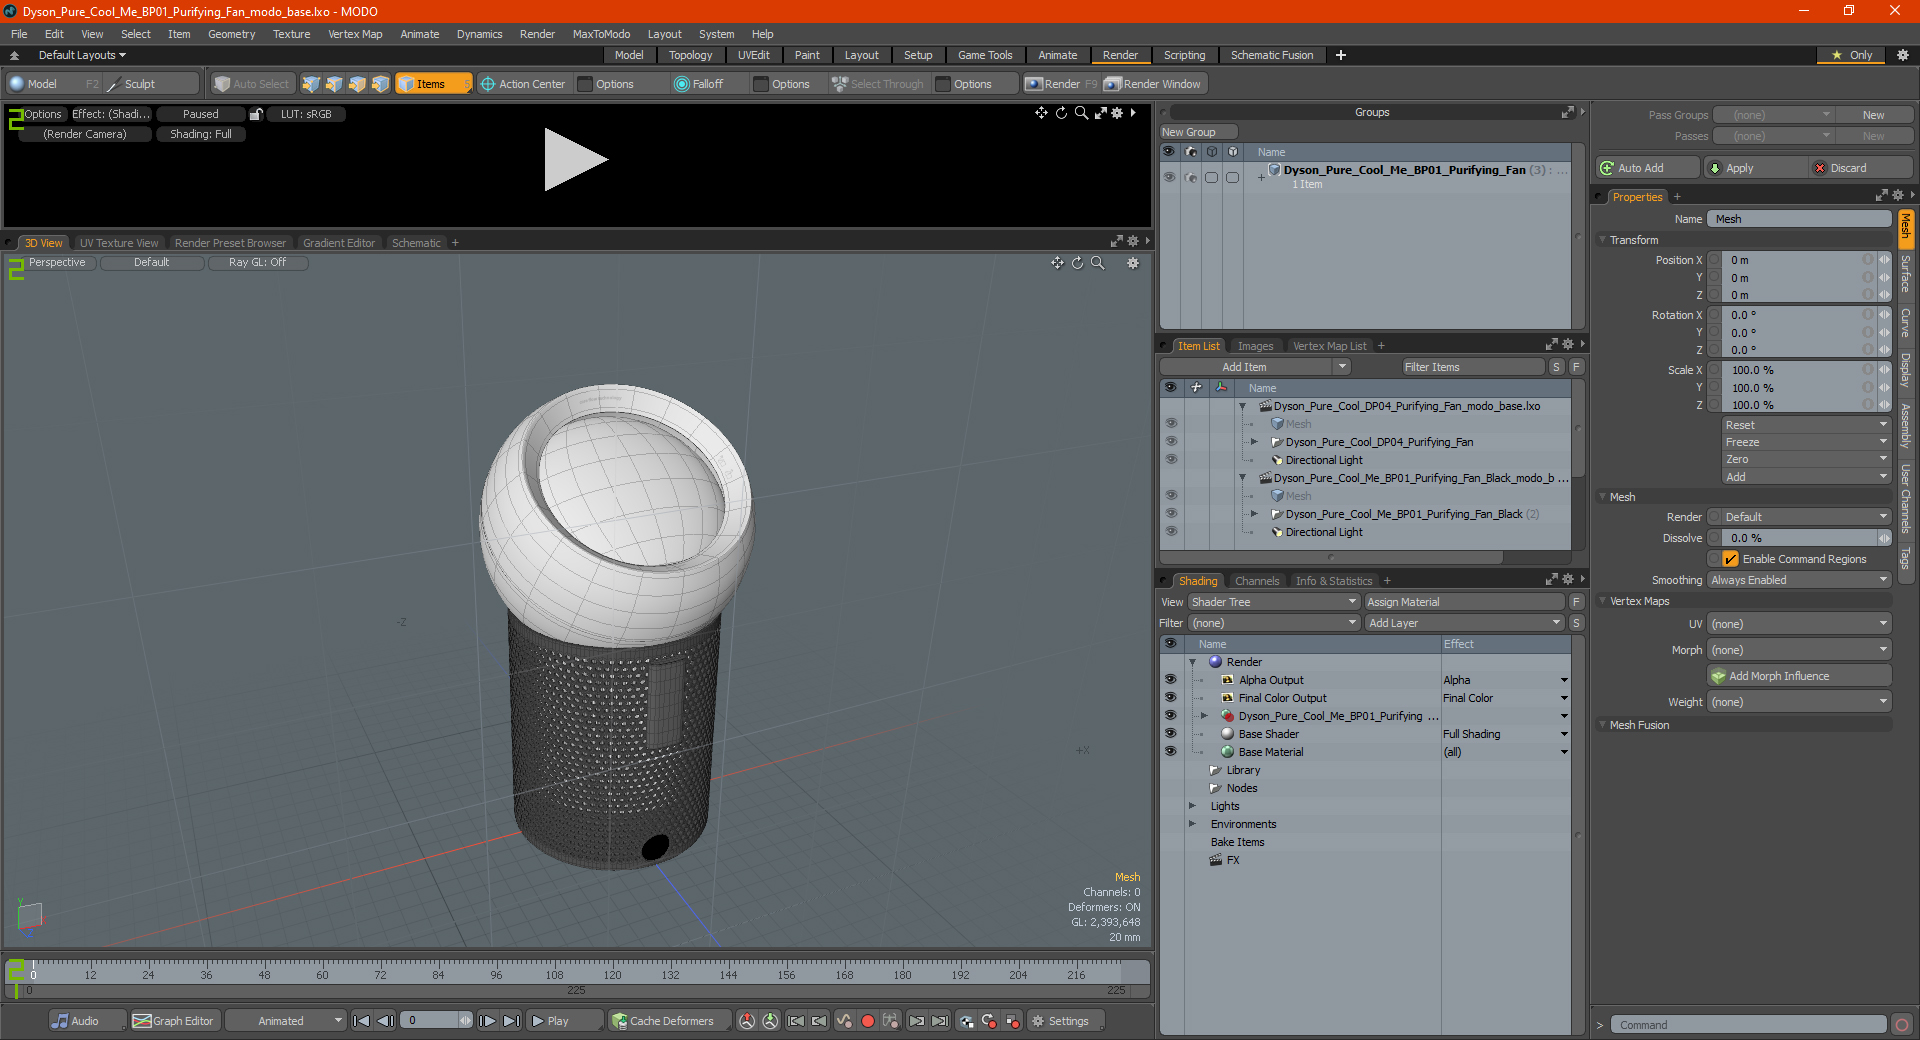Open the Default Layouts dropdown
The image size is (1920, 1040).
pyautogui.click(x=82, y=55)
